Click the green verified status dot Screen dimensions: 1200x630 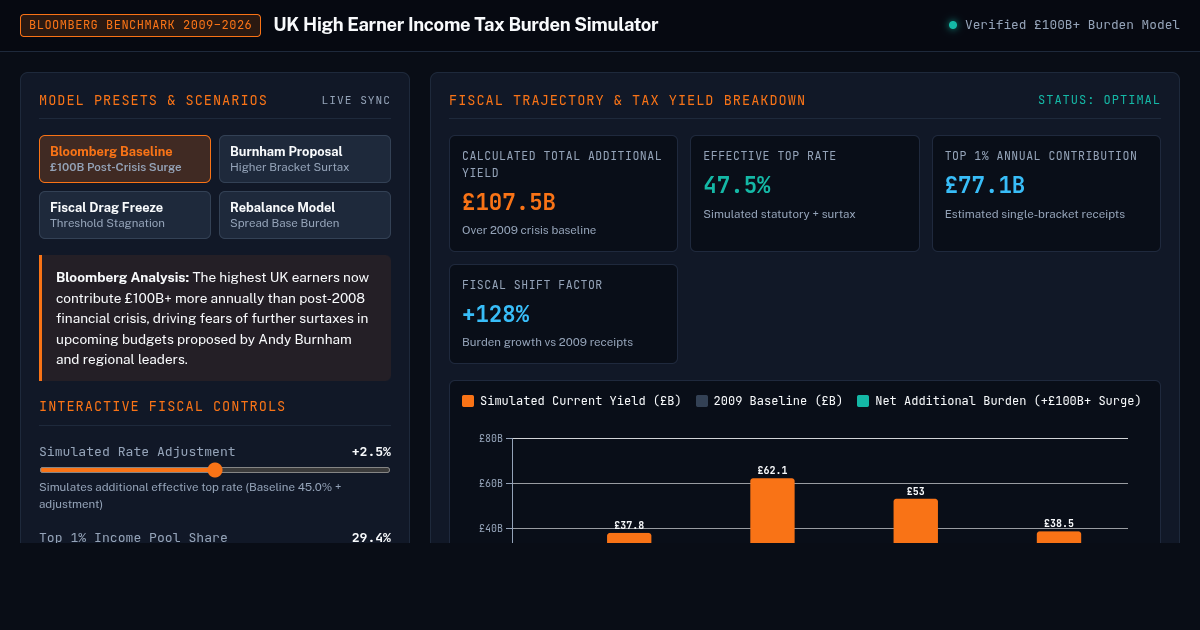(953, 25)
